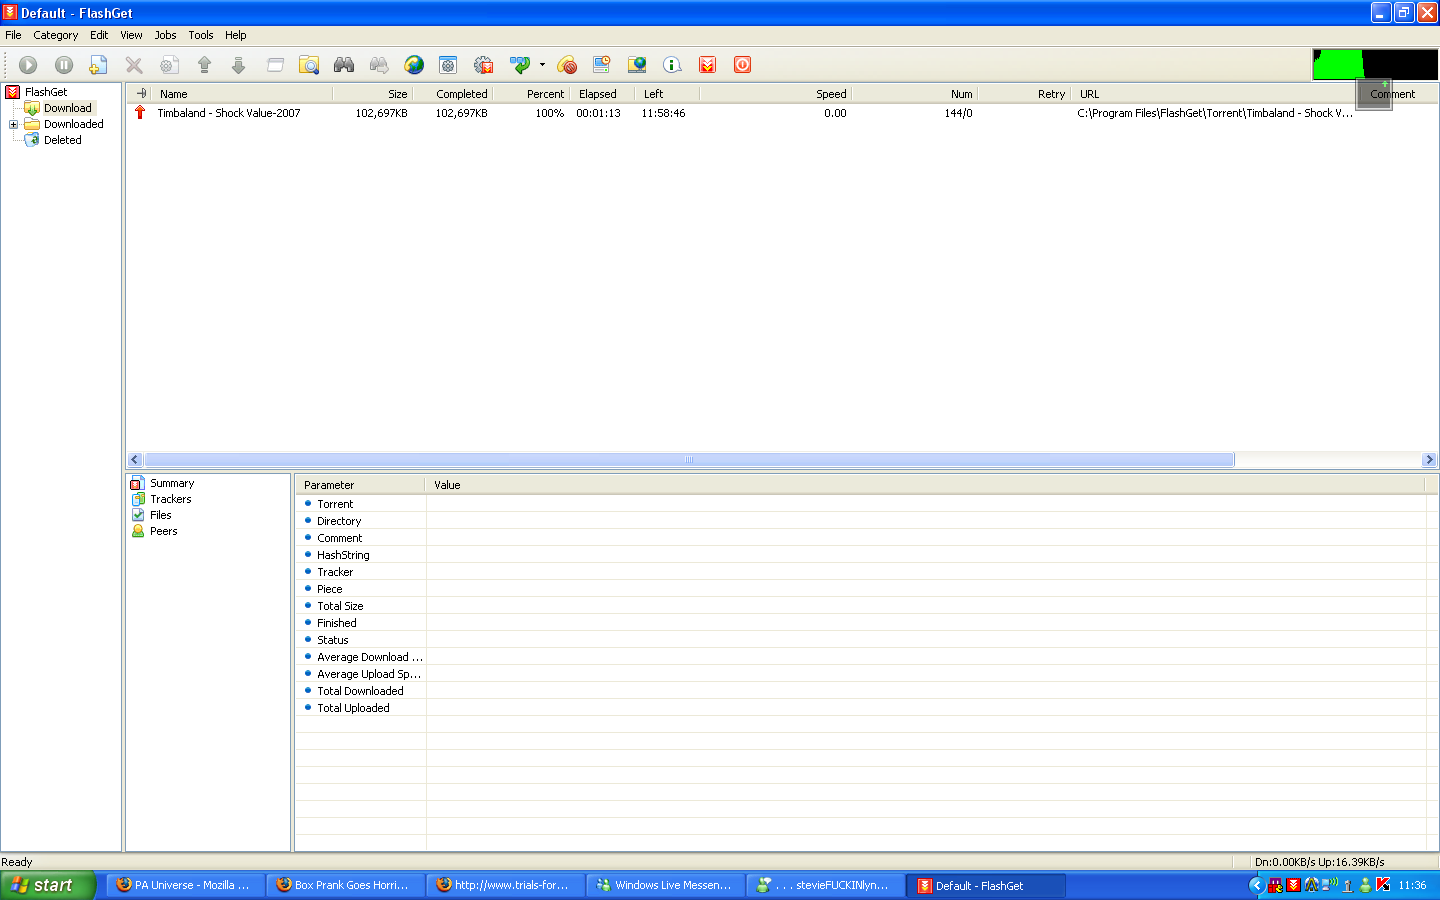
Task: Select the Downloaded category folder
Action: click(74, 124)
